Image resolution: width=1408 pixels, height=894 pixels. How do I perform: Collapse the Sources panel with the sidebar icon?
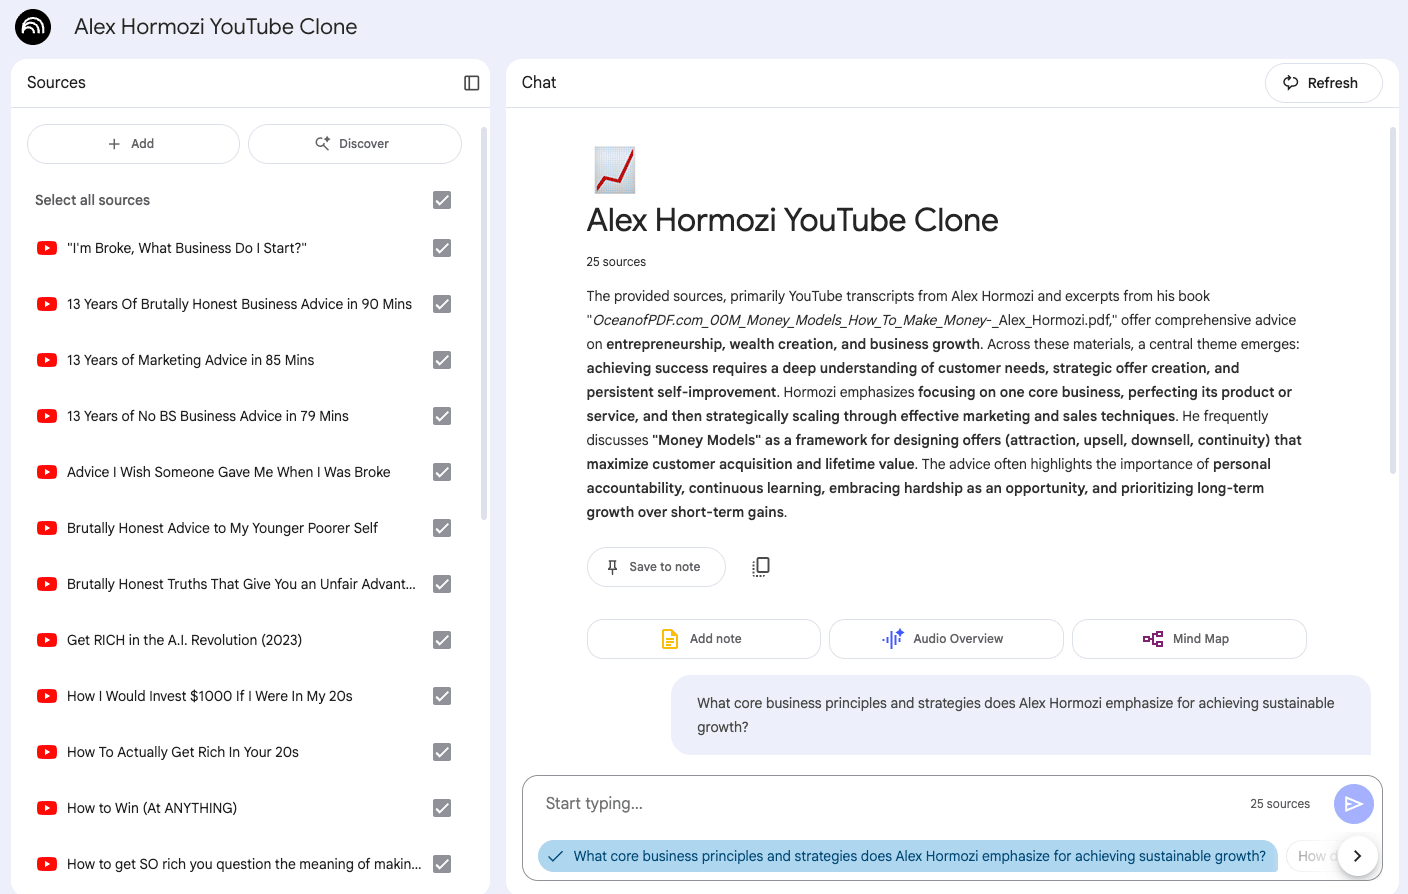tap(472, 83)
